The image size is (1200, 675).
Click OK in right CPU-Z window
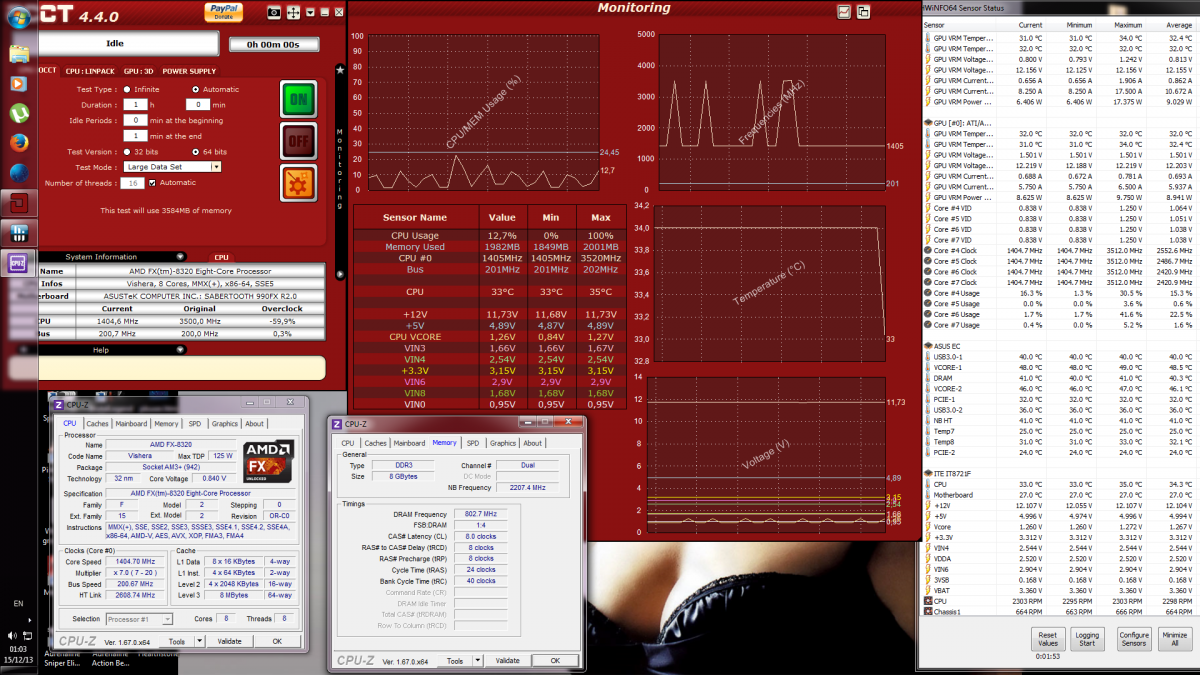point(555,661)
